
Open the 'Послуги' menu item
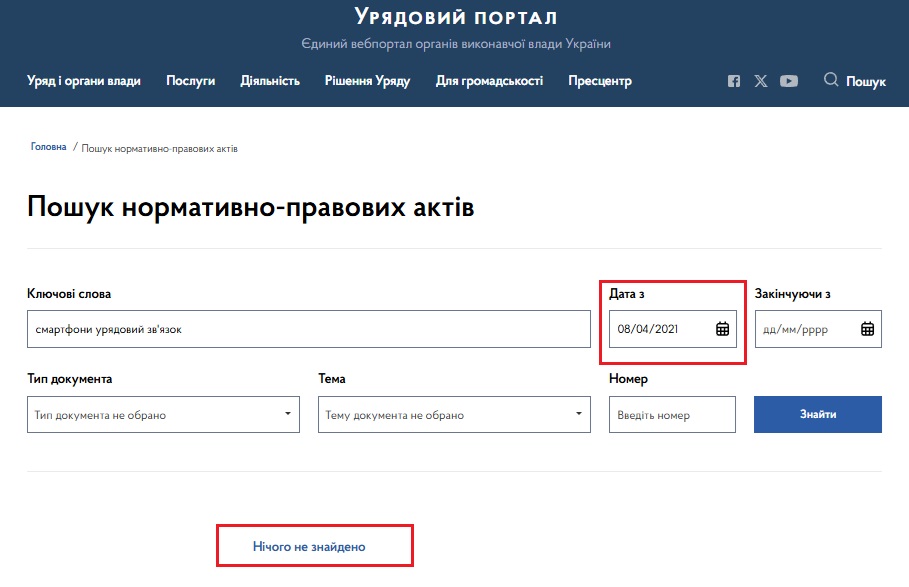(191, 81)
